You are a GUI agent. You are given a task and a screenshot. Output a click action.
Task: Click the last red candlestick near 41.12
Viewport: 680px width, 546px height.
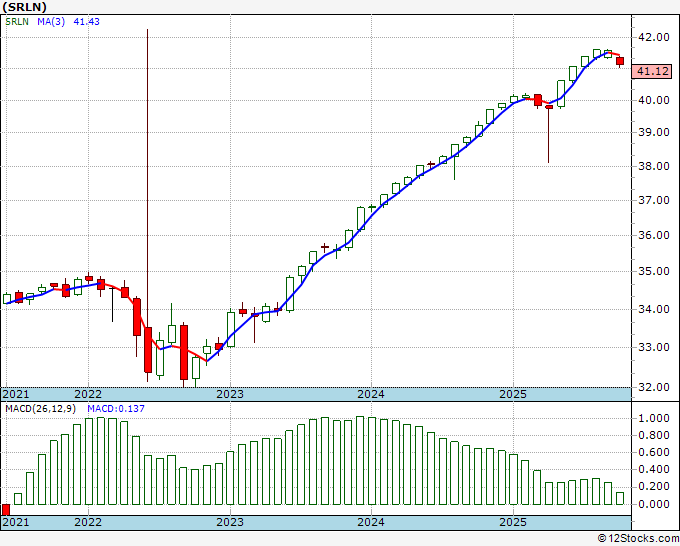point(620,61)
